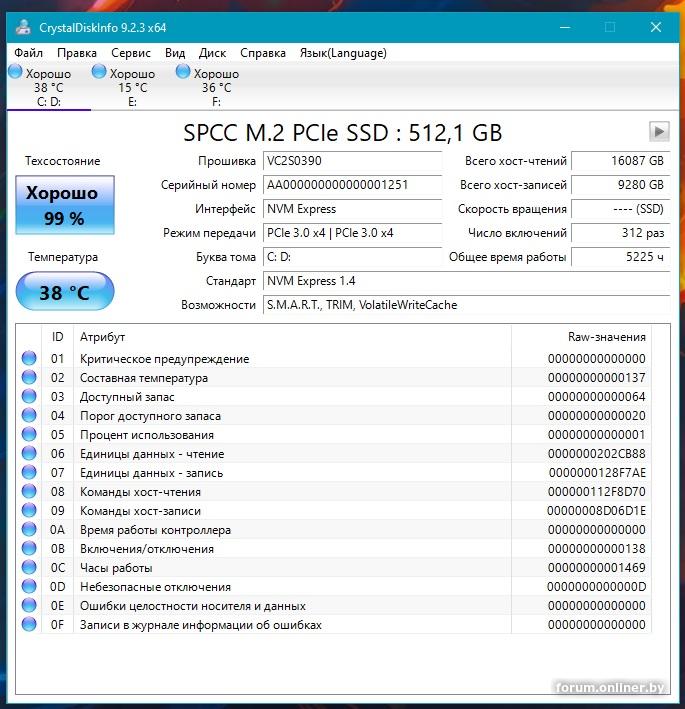Click the Raw-значения column header
The image size is (685, 709).
(606, 337)
